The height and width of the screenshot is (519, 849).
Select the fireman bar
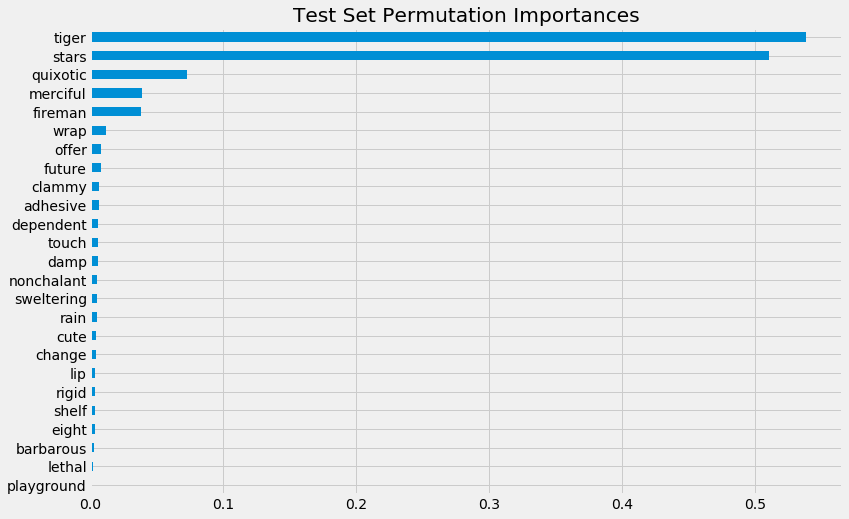116,112
